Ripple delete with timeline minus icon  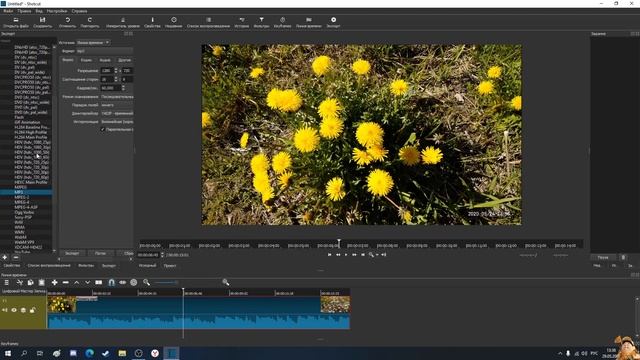click(65, 282)
